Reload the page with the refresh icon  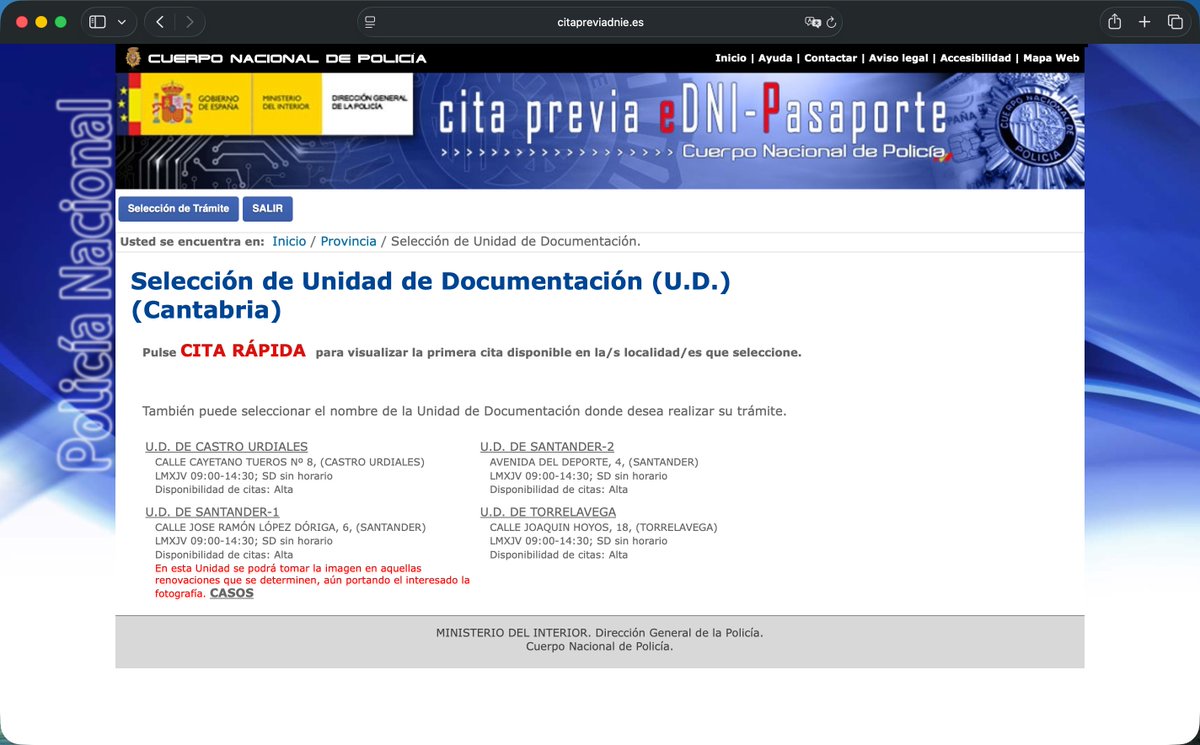coord(832,22)
